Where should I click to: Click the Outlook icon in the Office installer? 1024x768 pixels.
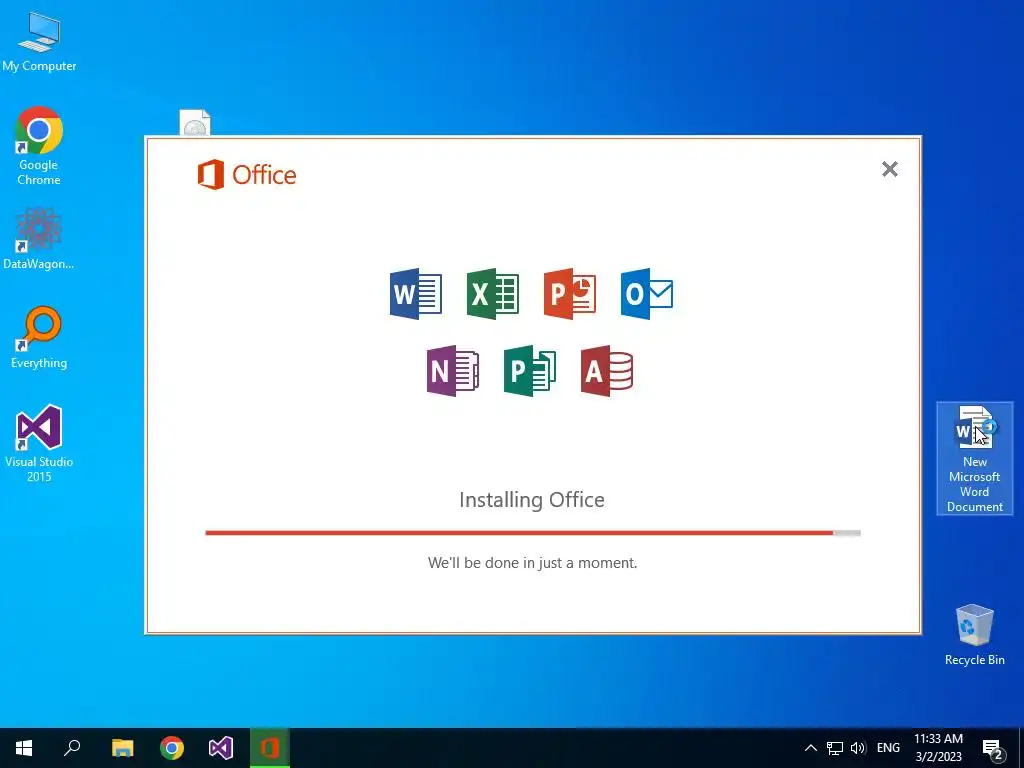(647, 293)
